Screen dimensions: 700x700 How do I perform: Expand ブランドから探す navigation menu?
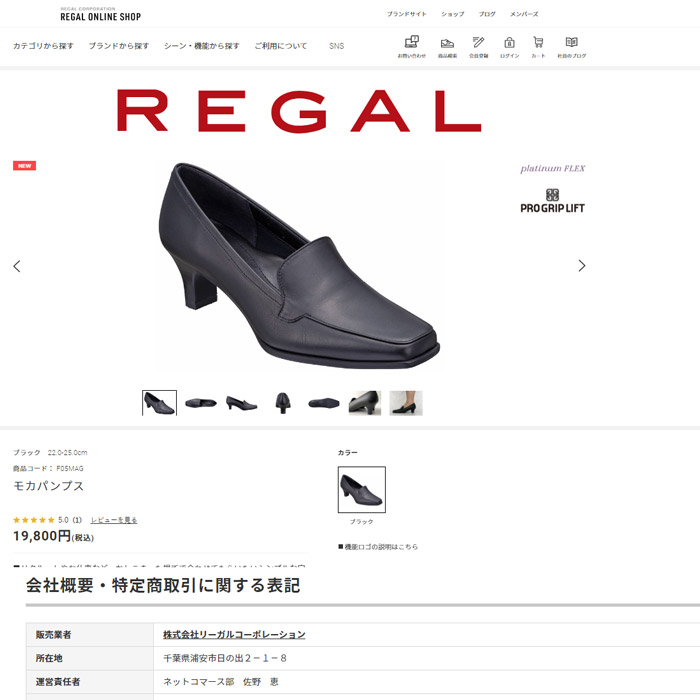119,46
